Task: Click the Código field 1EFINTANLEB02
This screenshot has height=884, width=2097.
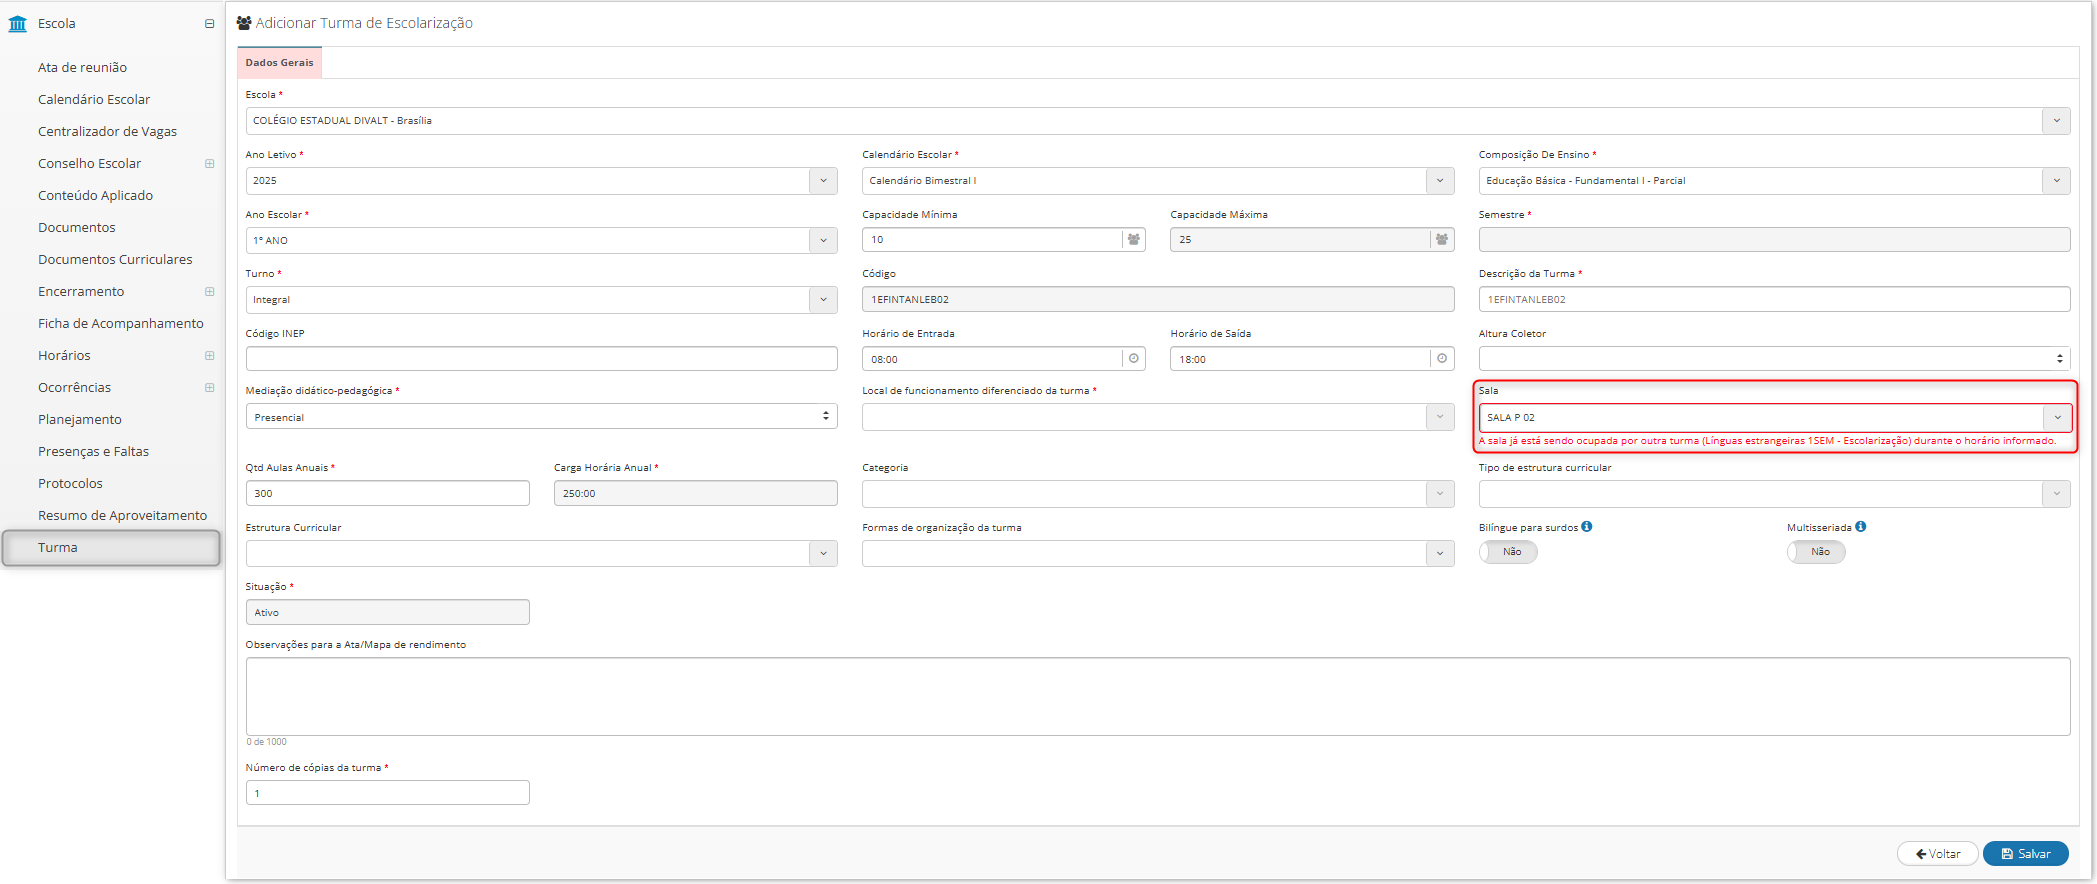Action: coord(1158,299)
